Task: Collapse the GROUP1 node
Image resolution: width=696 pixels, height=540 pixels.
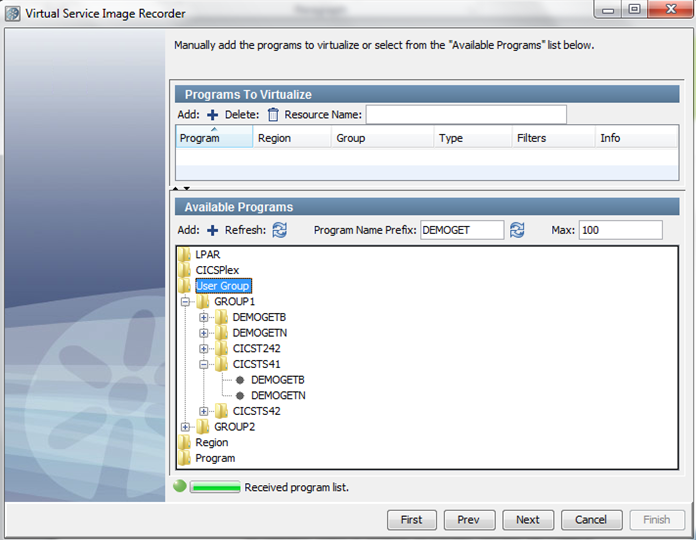Action: [185, 302]
